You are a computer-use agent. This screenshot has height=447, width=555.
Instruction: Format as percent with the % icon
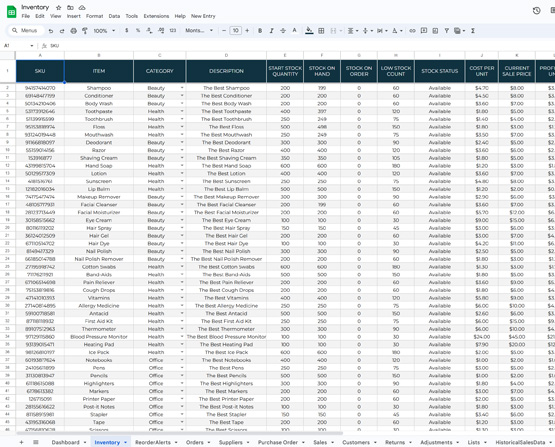138,30
